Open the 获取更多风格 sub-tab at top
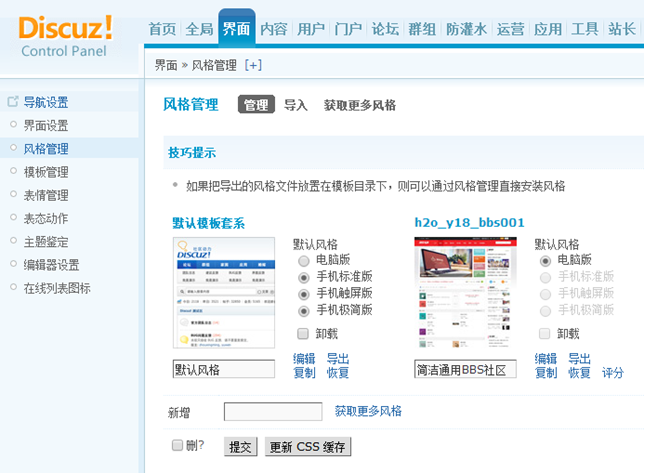 pyautogui.click(x=360, y=105)
